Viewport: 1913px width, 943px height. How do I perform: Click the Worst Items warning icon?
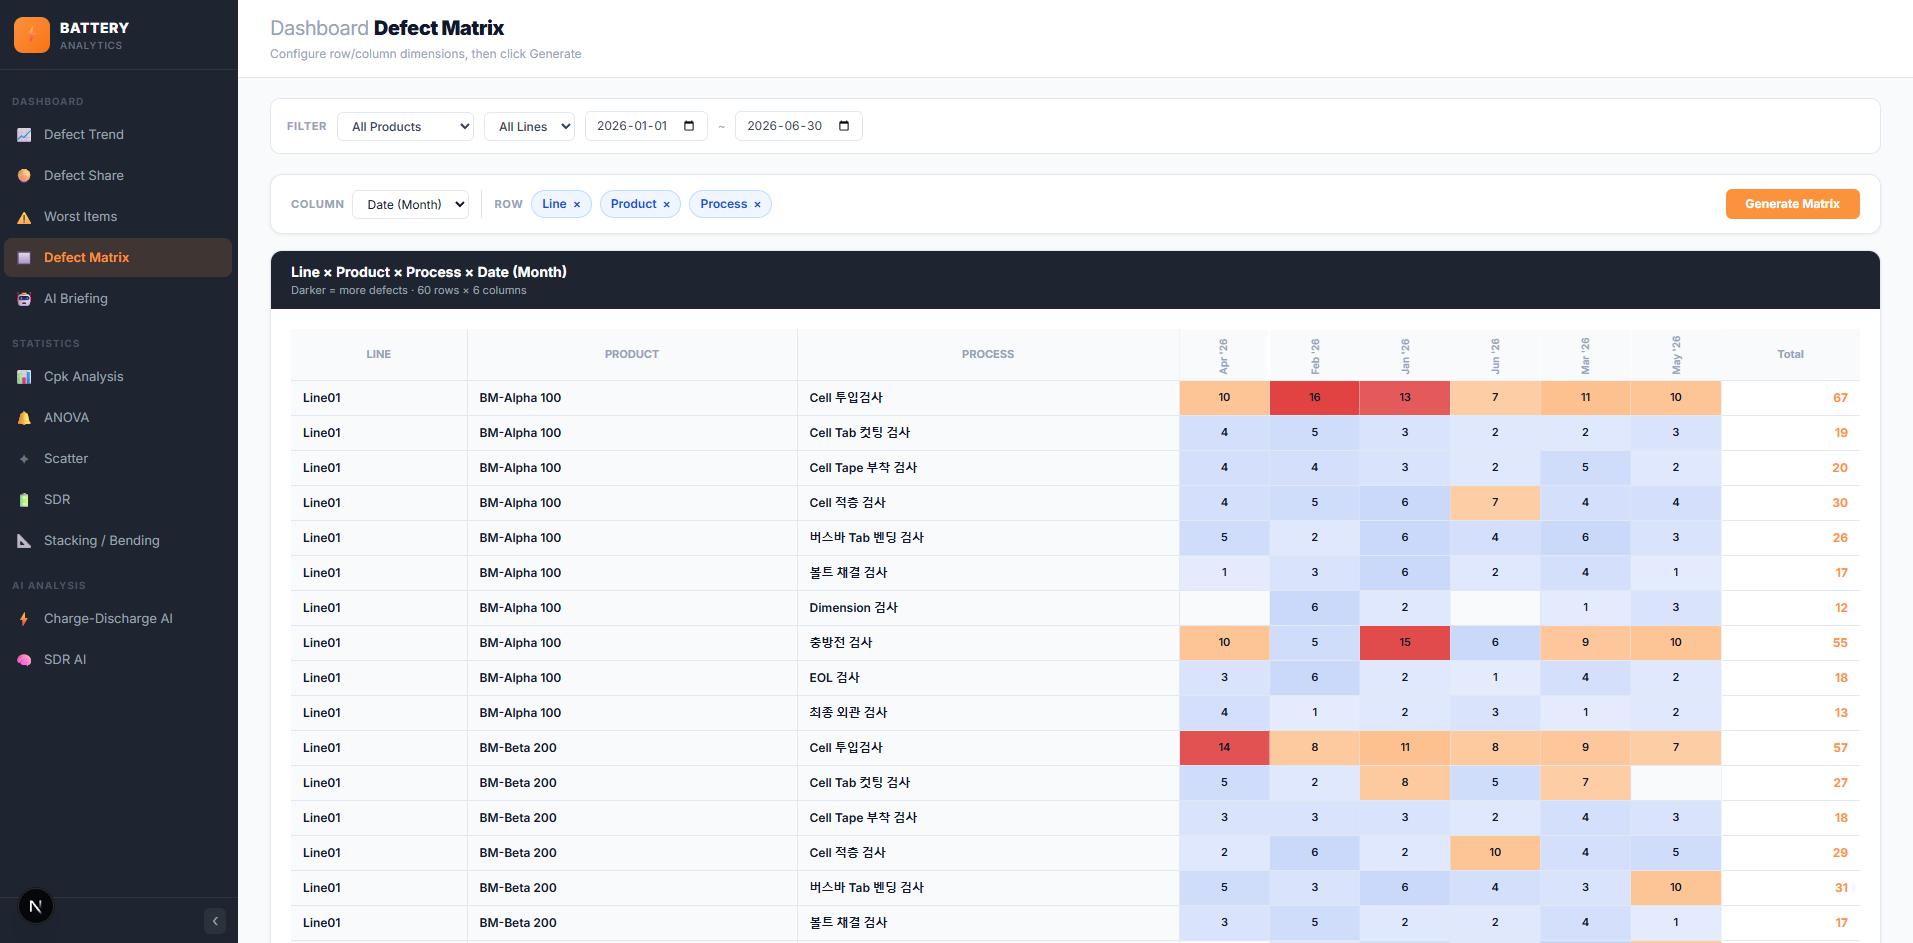point(24,217)
